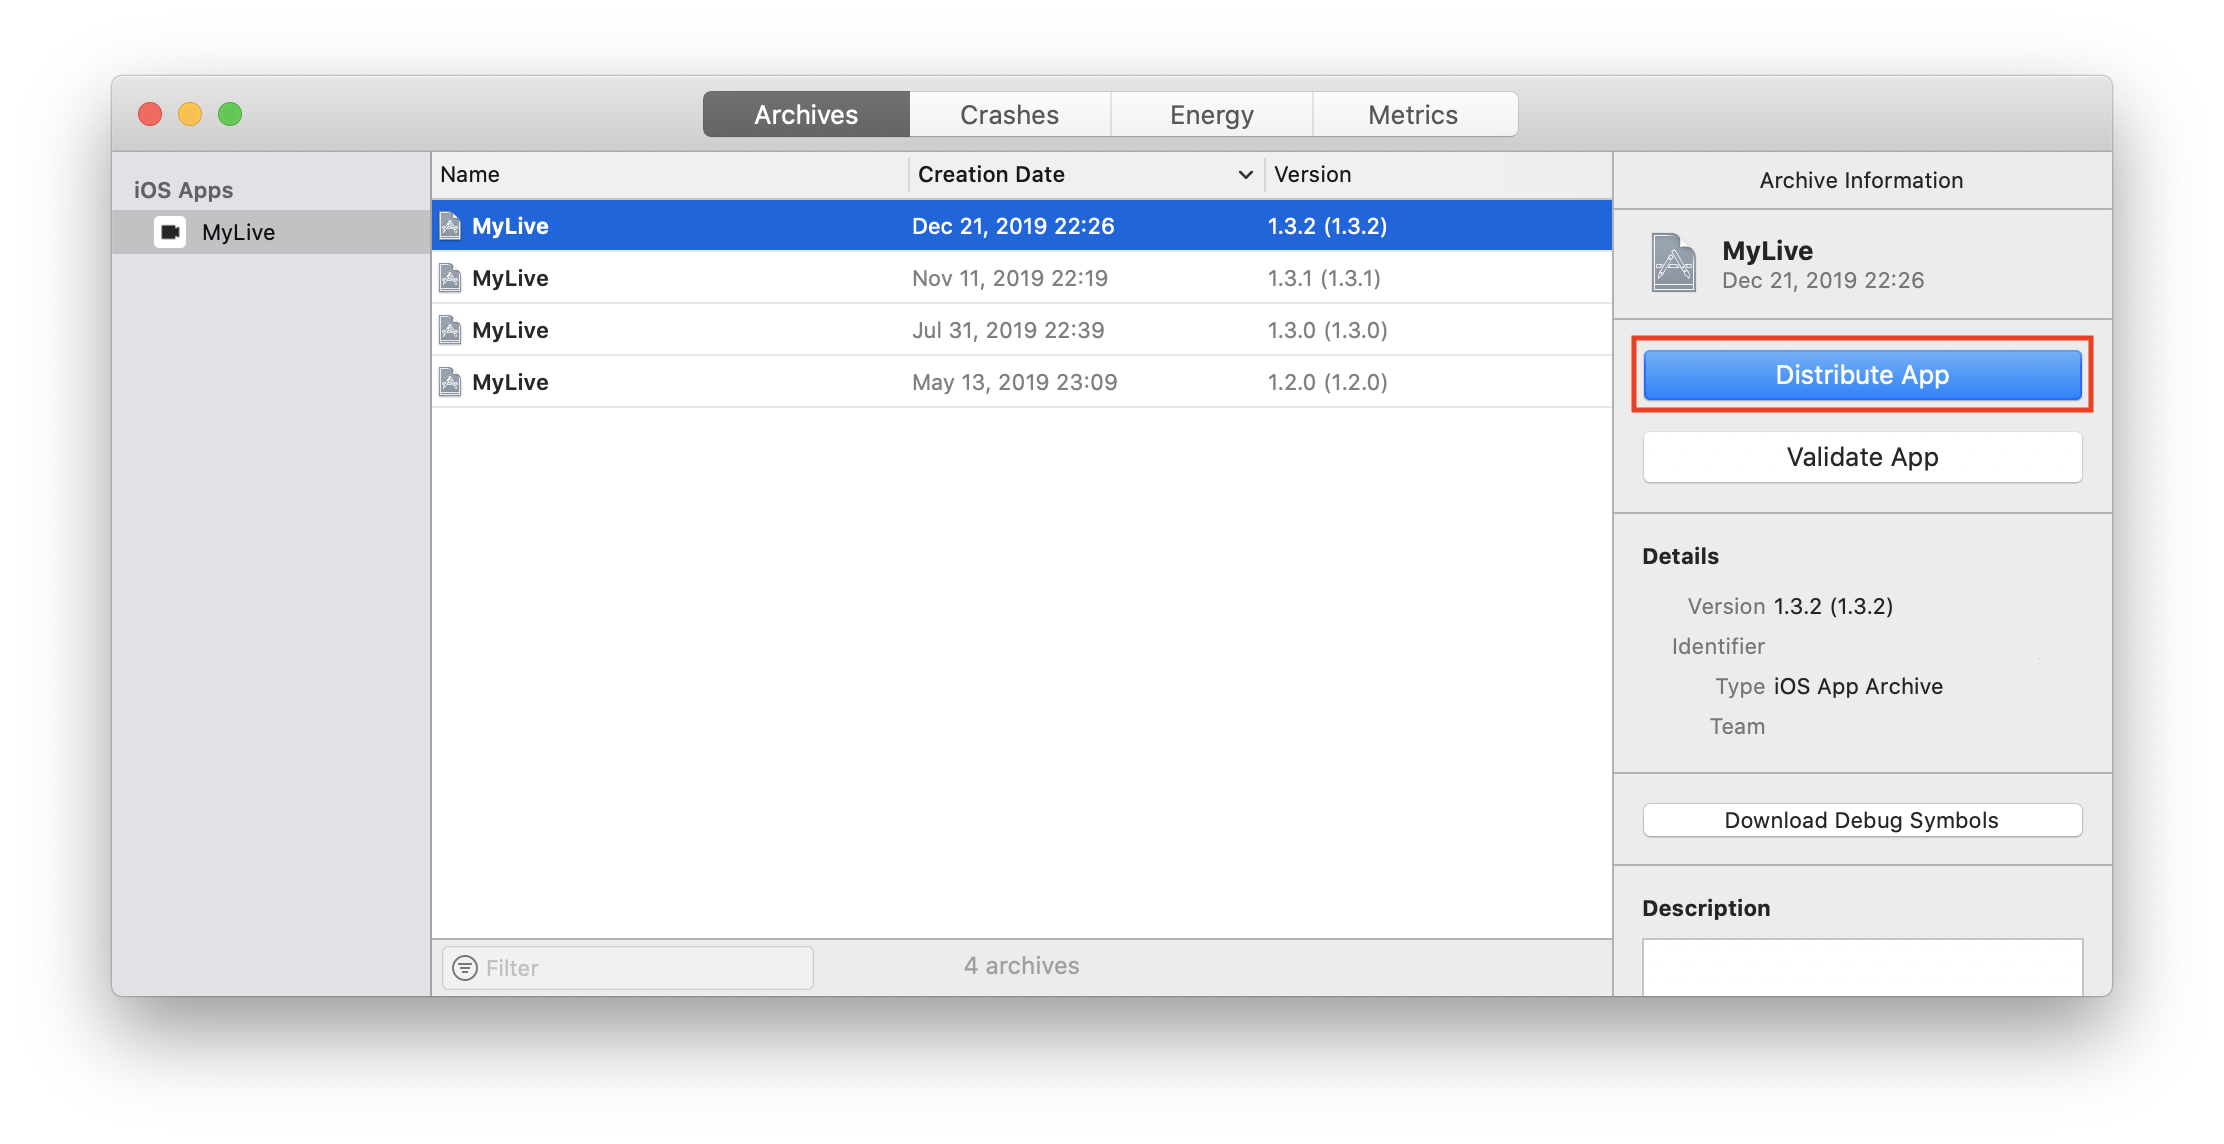Click the filter icon in the Filter field
This screenshot has width=2224, height=1144.
click(x=465, y=968)
